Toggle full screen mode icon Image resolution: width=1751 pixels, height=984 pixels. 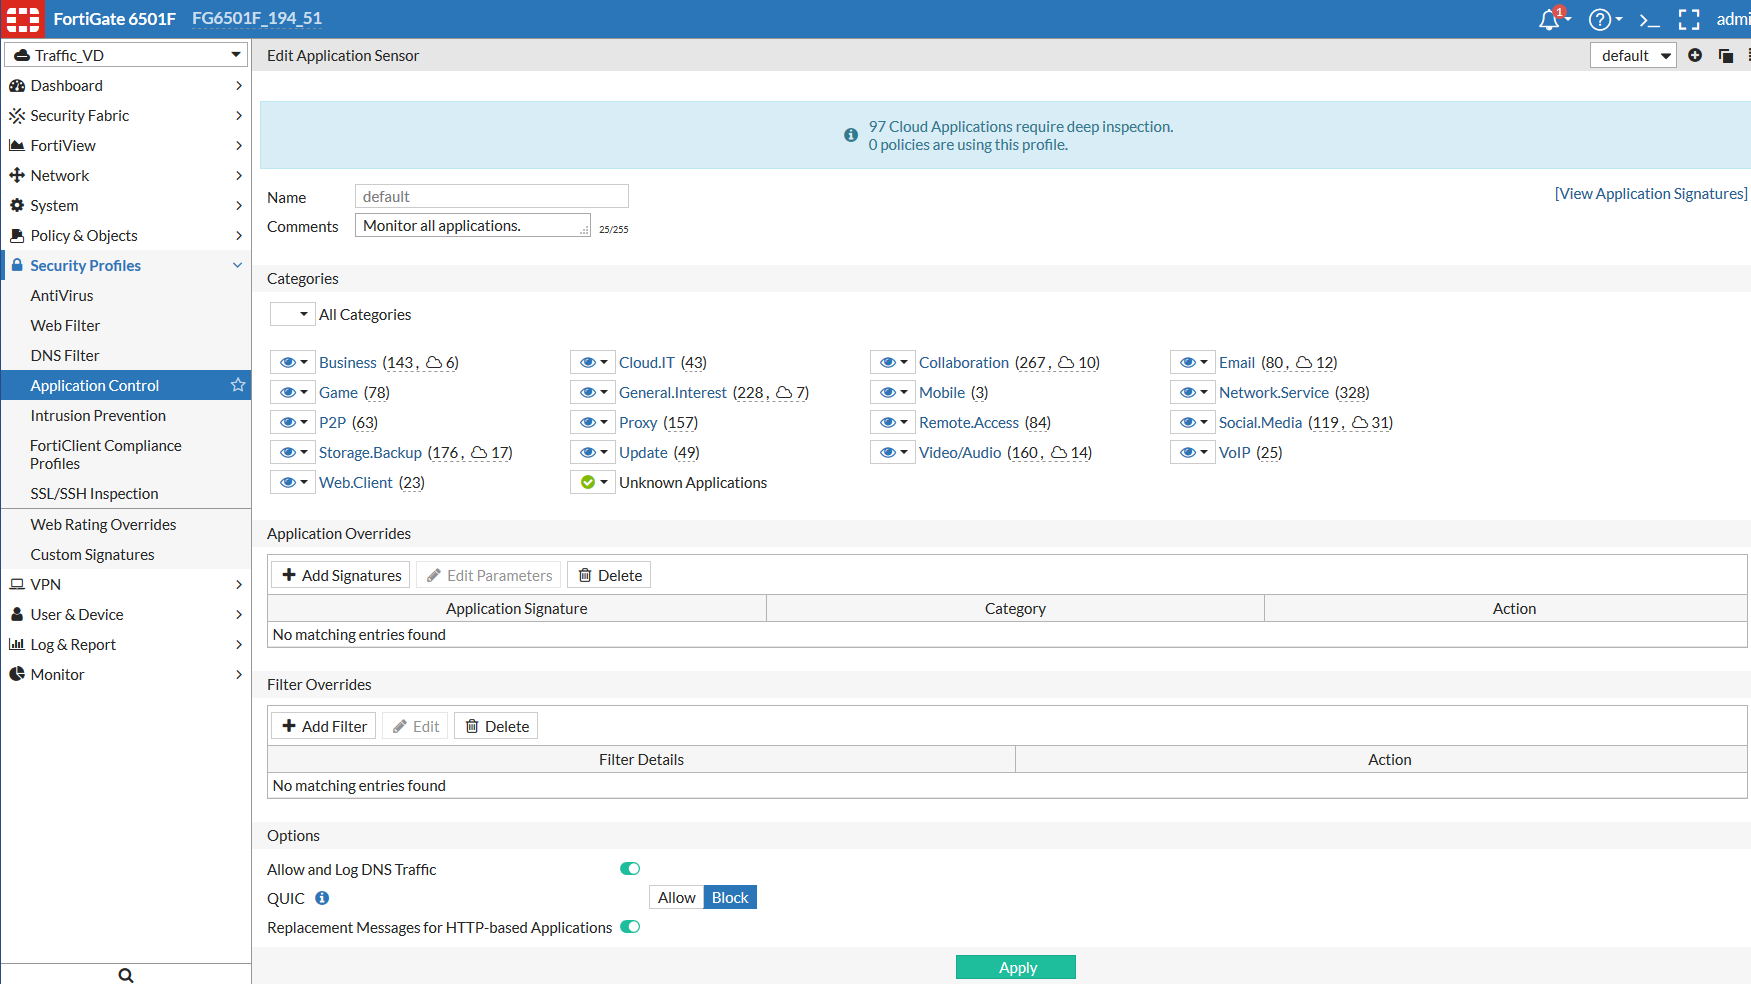coord(1689,19)
